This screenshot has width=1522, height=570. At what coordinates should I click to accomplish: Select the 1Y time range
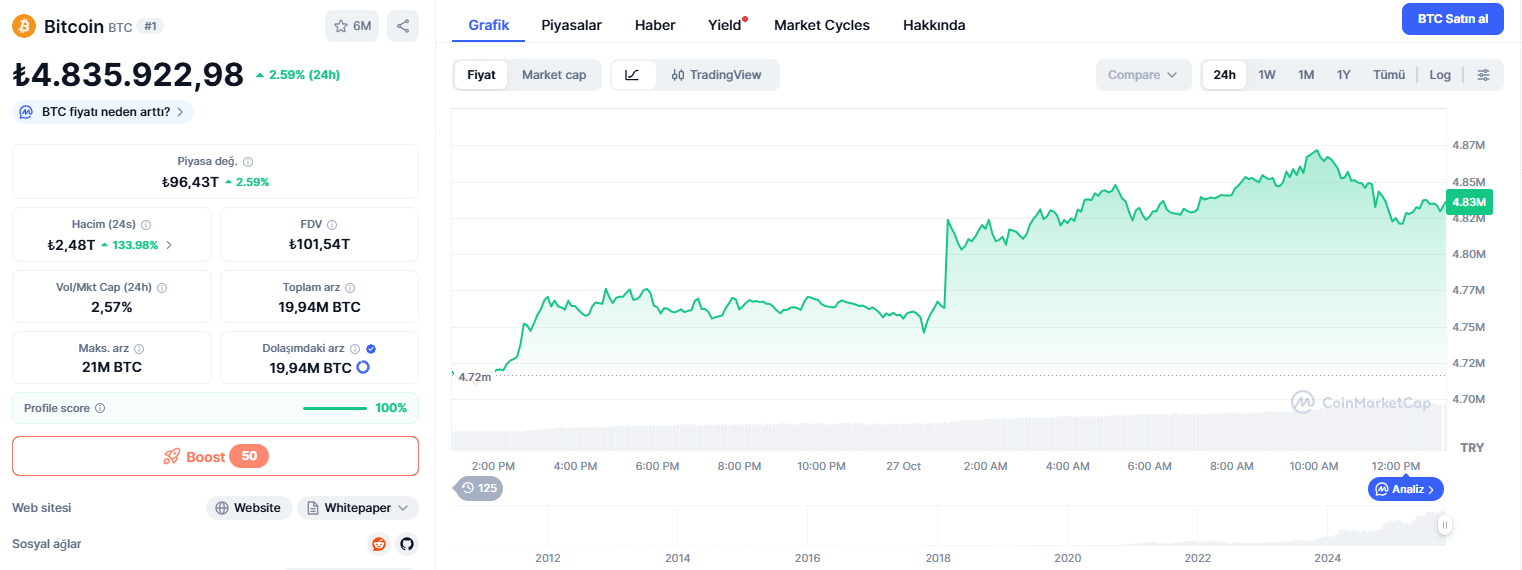point(1344,75)
